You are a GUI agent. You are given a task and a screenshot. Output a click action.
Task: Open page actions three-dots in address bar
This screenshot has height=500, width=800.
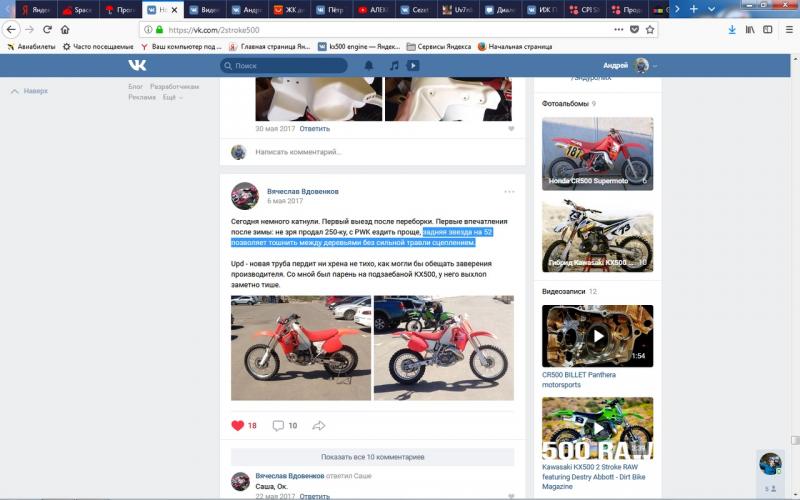tap(618, 30)
